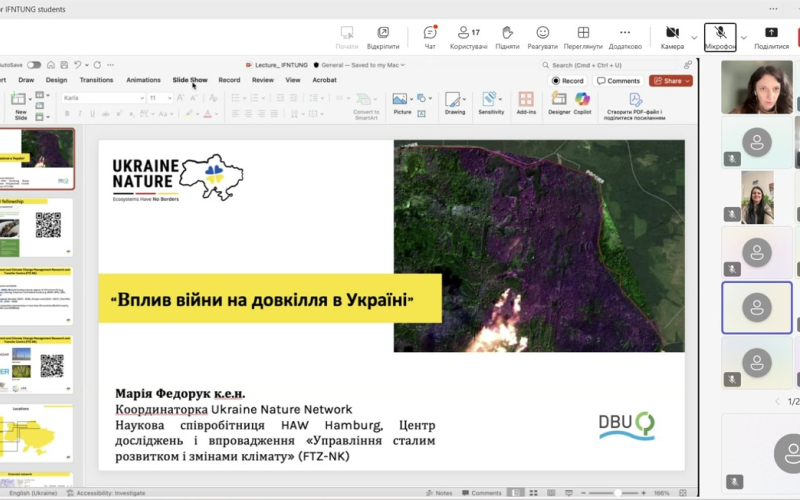The height and width of the screenshot is (500, 800).
Task: Toggle the AutoSave switch
Action: (x=34, y=65)
